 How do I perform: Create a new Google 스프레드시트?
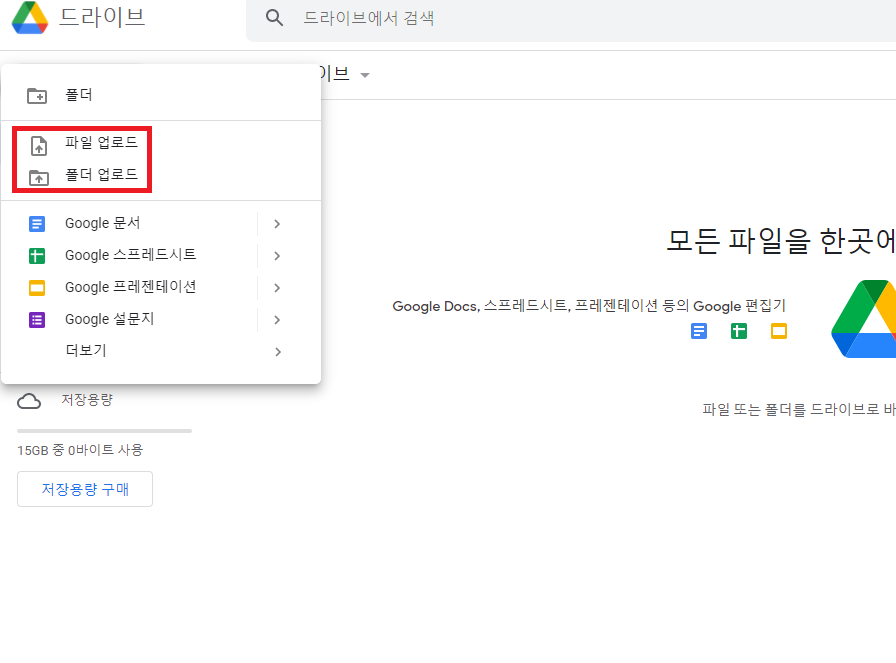coord(129,255)
